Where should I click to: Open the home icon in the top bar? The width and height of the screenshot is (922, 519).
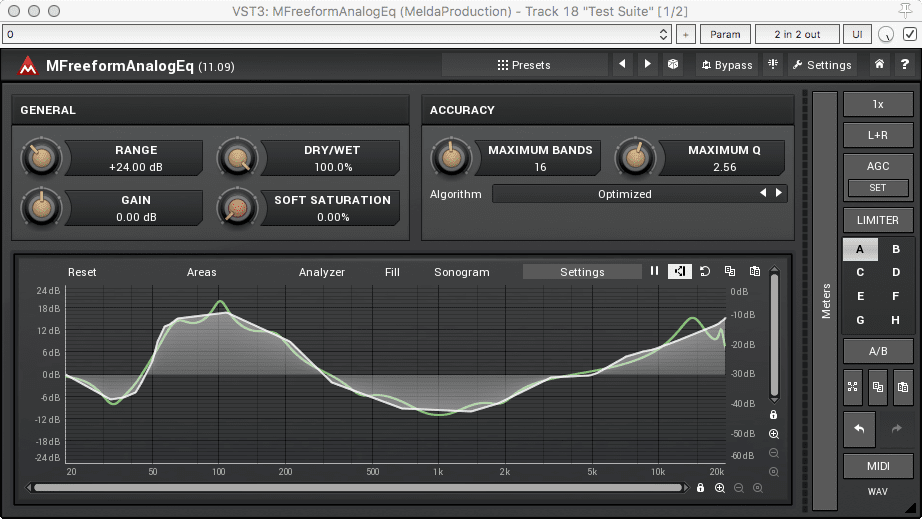878,65
